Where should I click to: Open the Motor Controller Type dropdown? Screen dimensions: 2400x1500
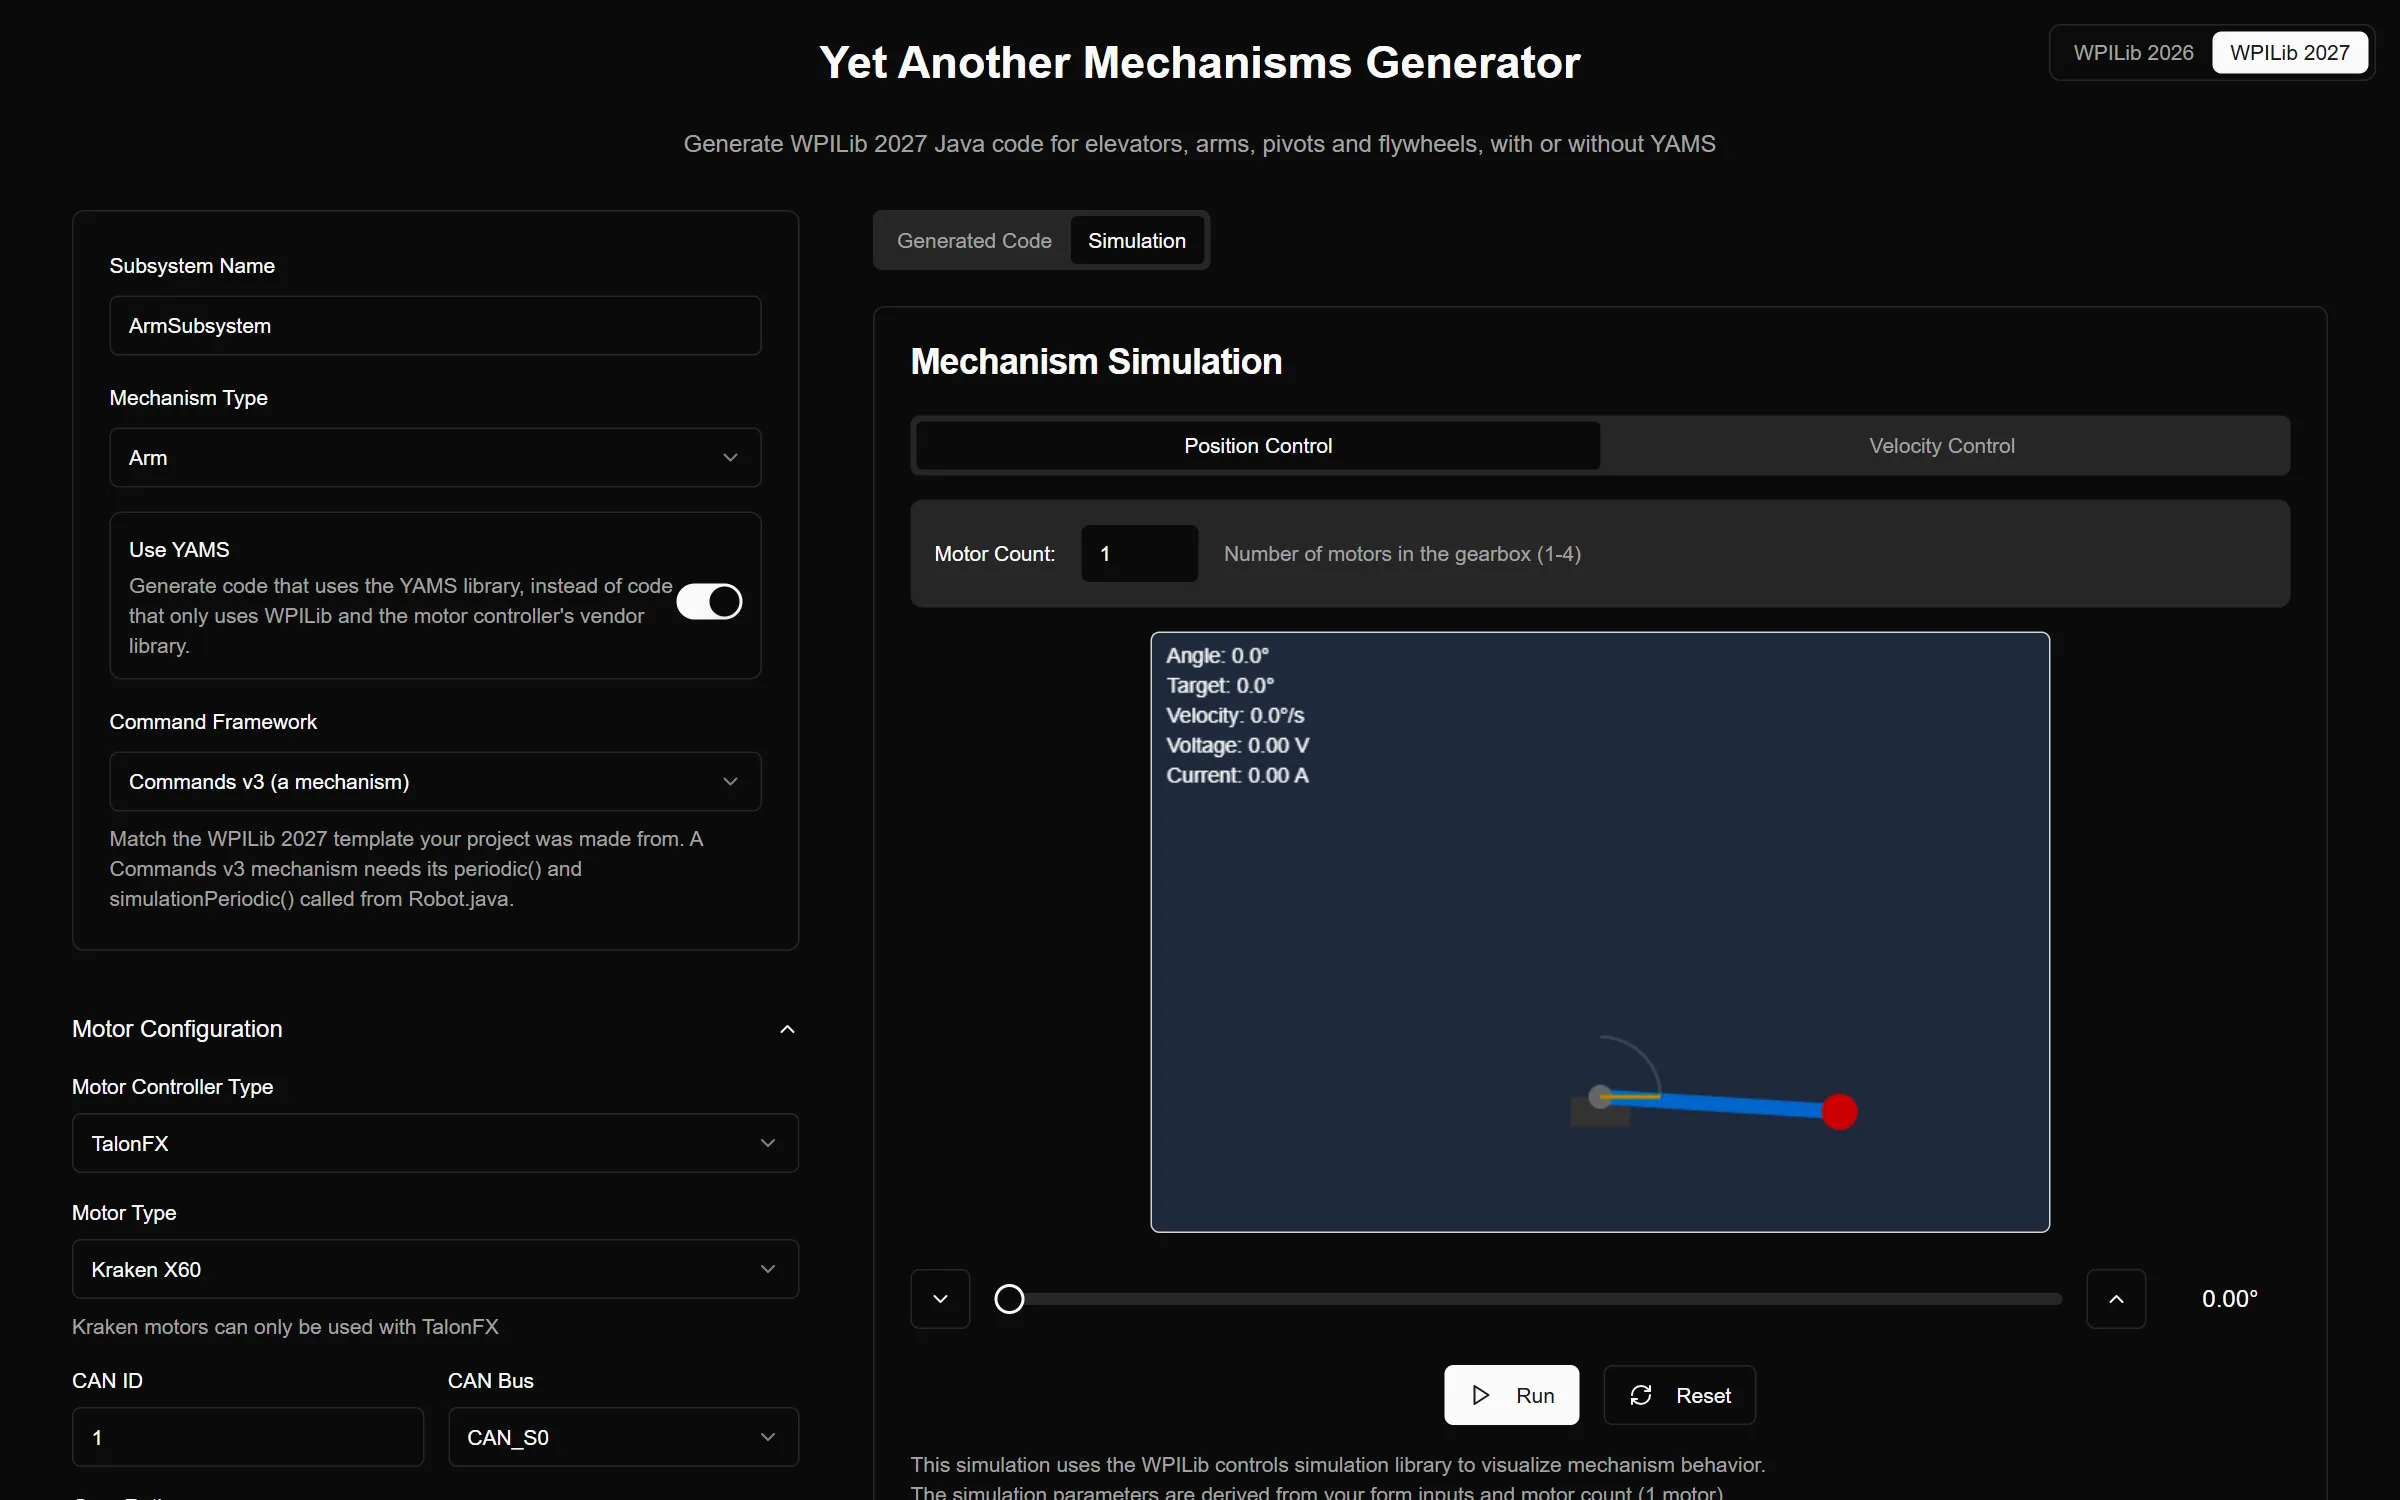(x=435, y=1144)
